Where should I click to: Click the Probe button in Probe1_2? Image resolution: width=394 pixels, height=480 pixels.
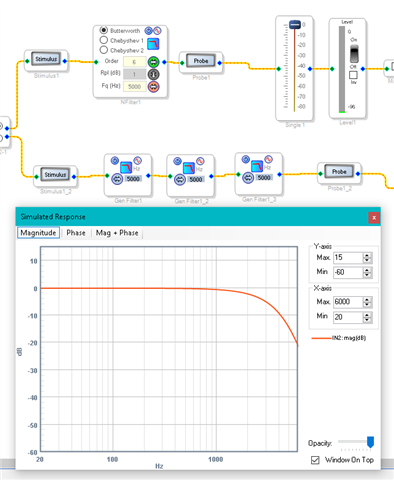point(339,171)
